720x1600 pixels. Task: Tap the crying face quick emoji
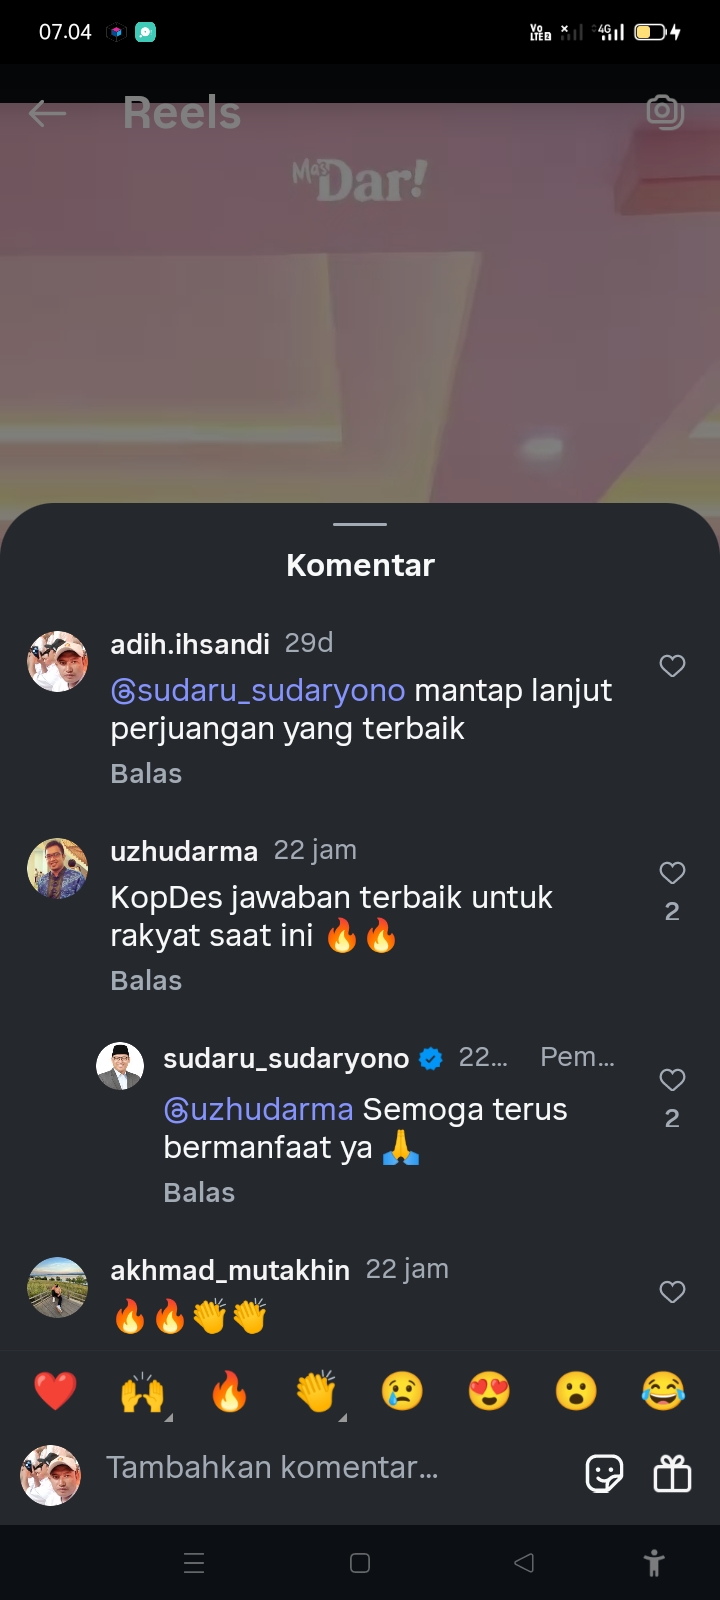[x=402, y=1391]
